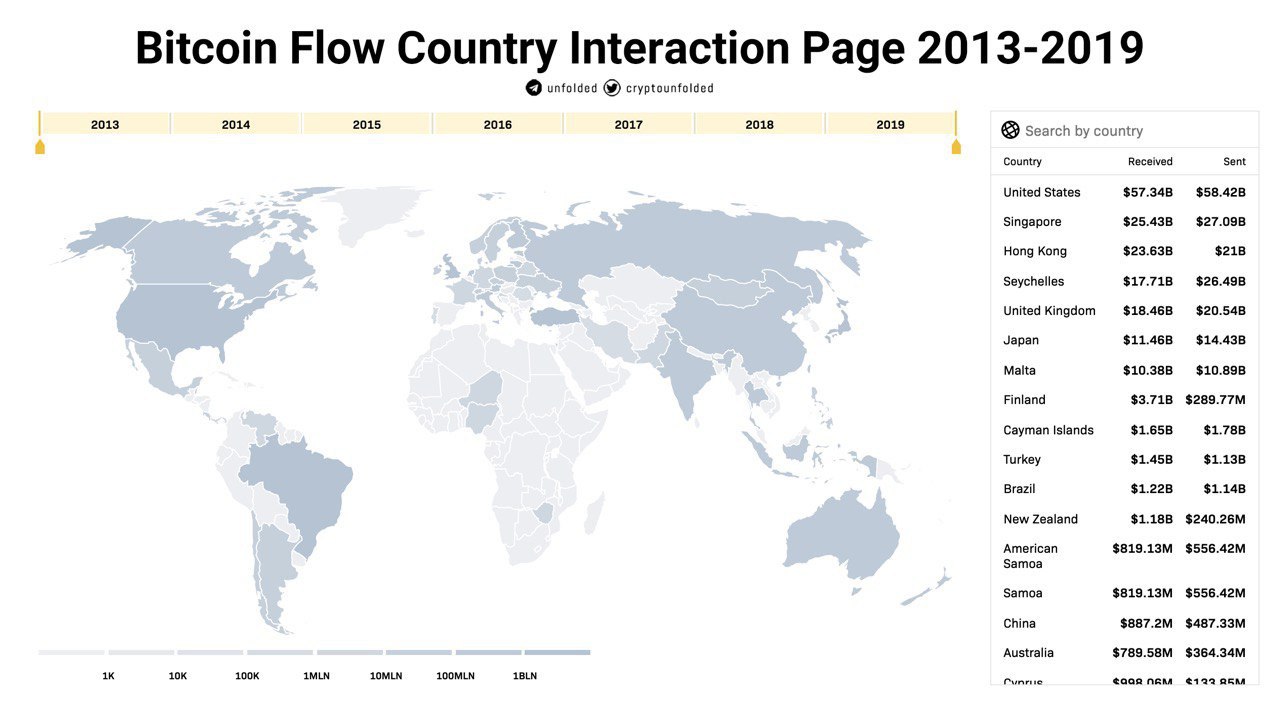Click Madagascar on the world map
Viewport: 1280px width, 719px height.
tap(593, 512)
